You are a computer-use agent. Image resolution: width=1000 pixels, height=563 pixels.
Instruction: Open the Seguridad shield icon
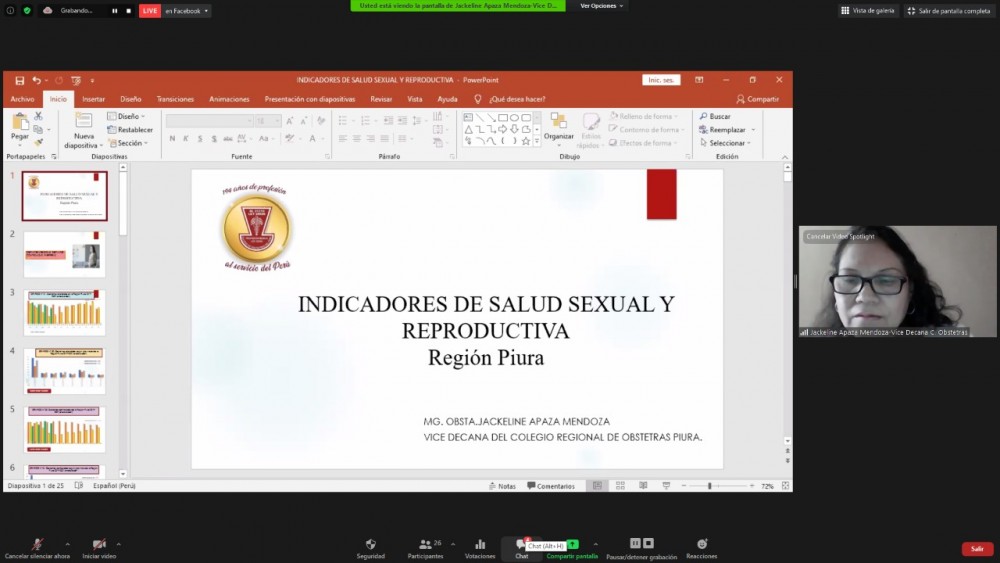(370, 545)
